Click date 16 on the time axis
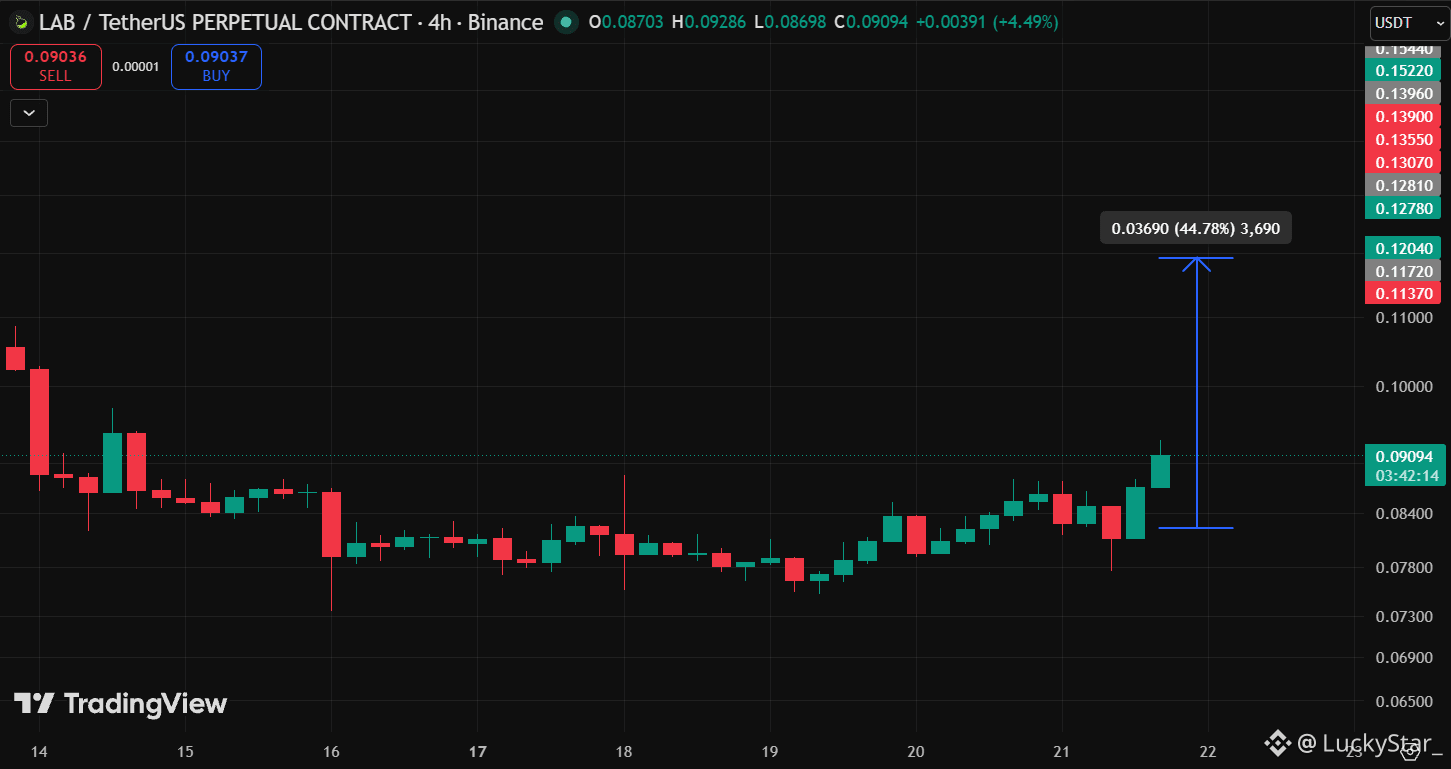Image resolution: width=1451 pixels, height=769 pixels. pyautogui.click(x=332, y=751)
